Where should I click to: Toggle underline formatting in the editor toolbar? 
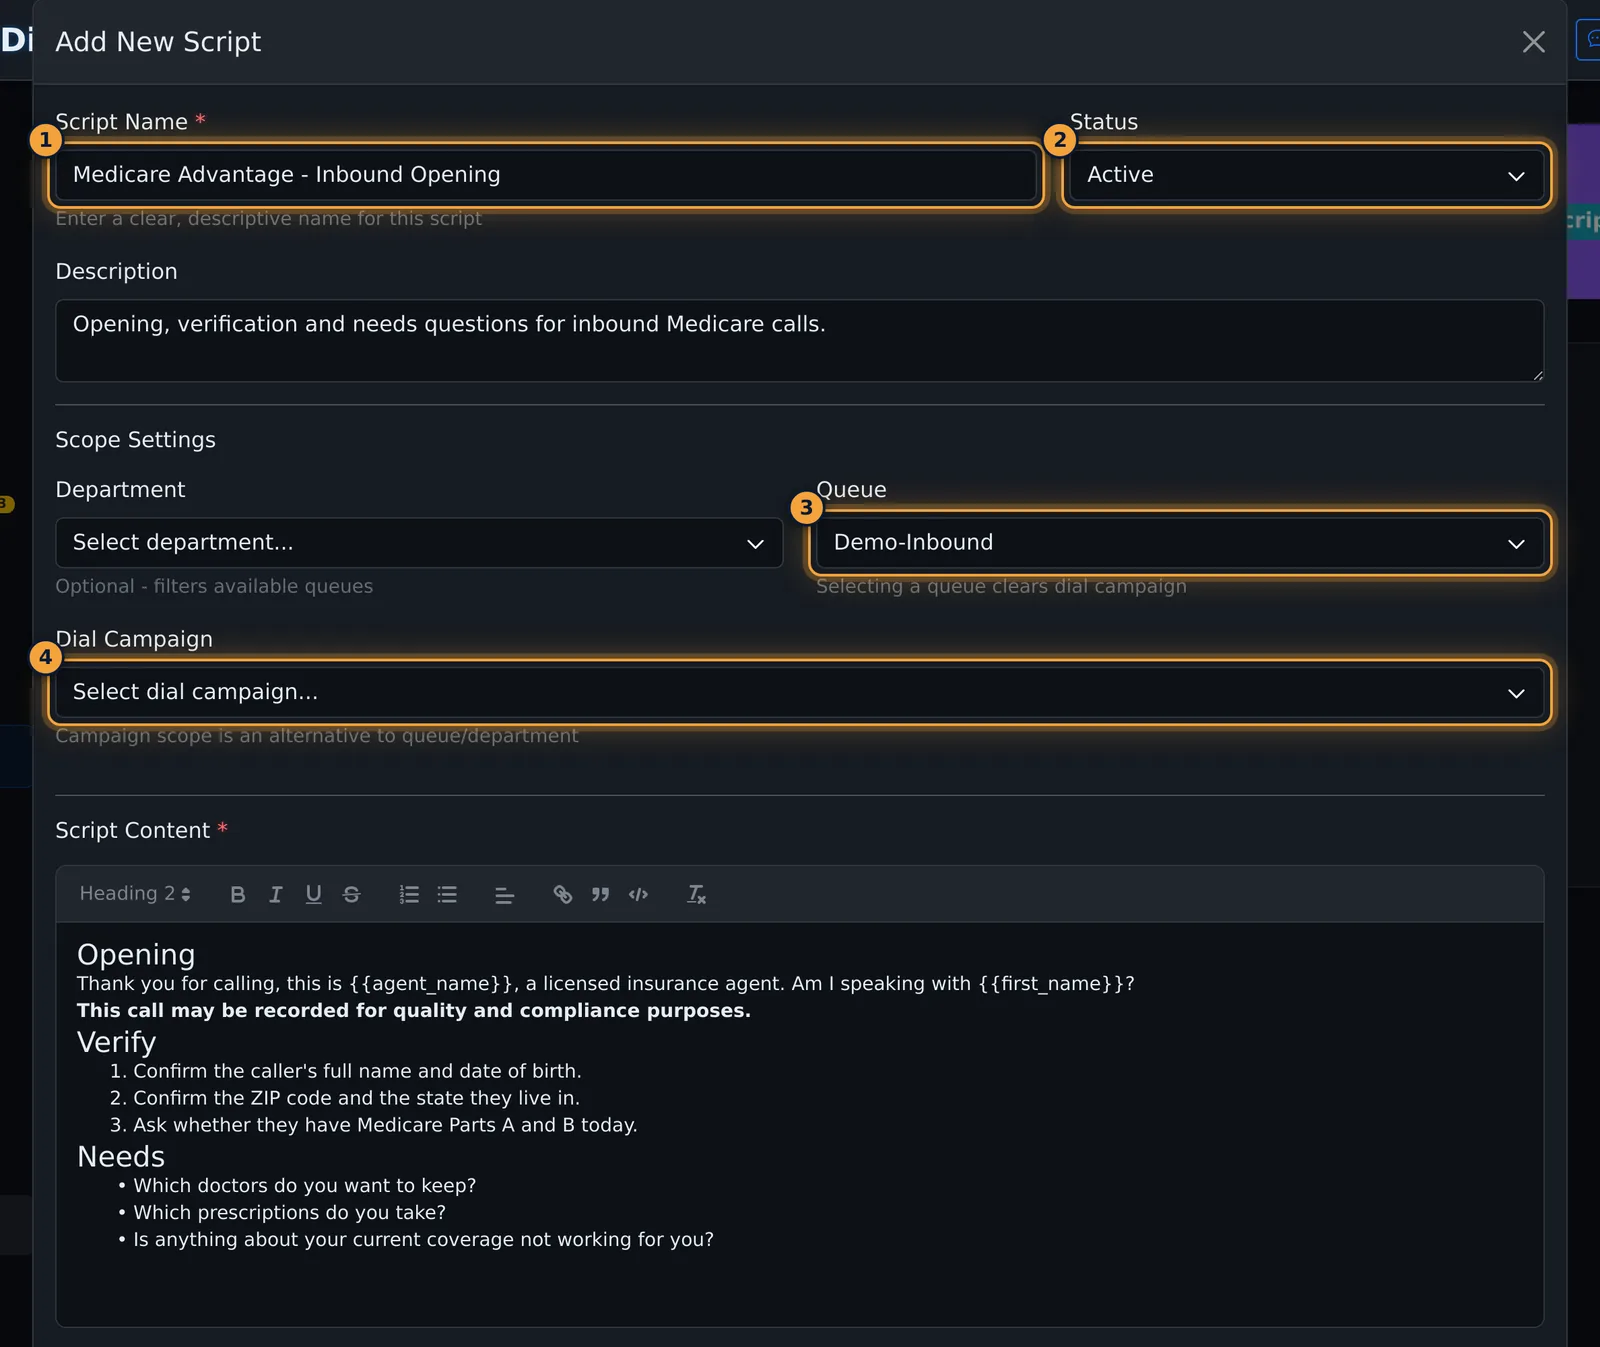313,894
